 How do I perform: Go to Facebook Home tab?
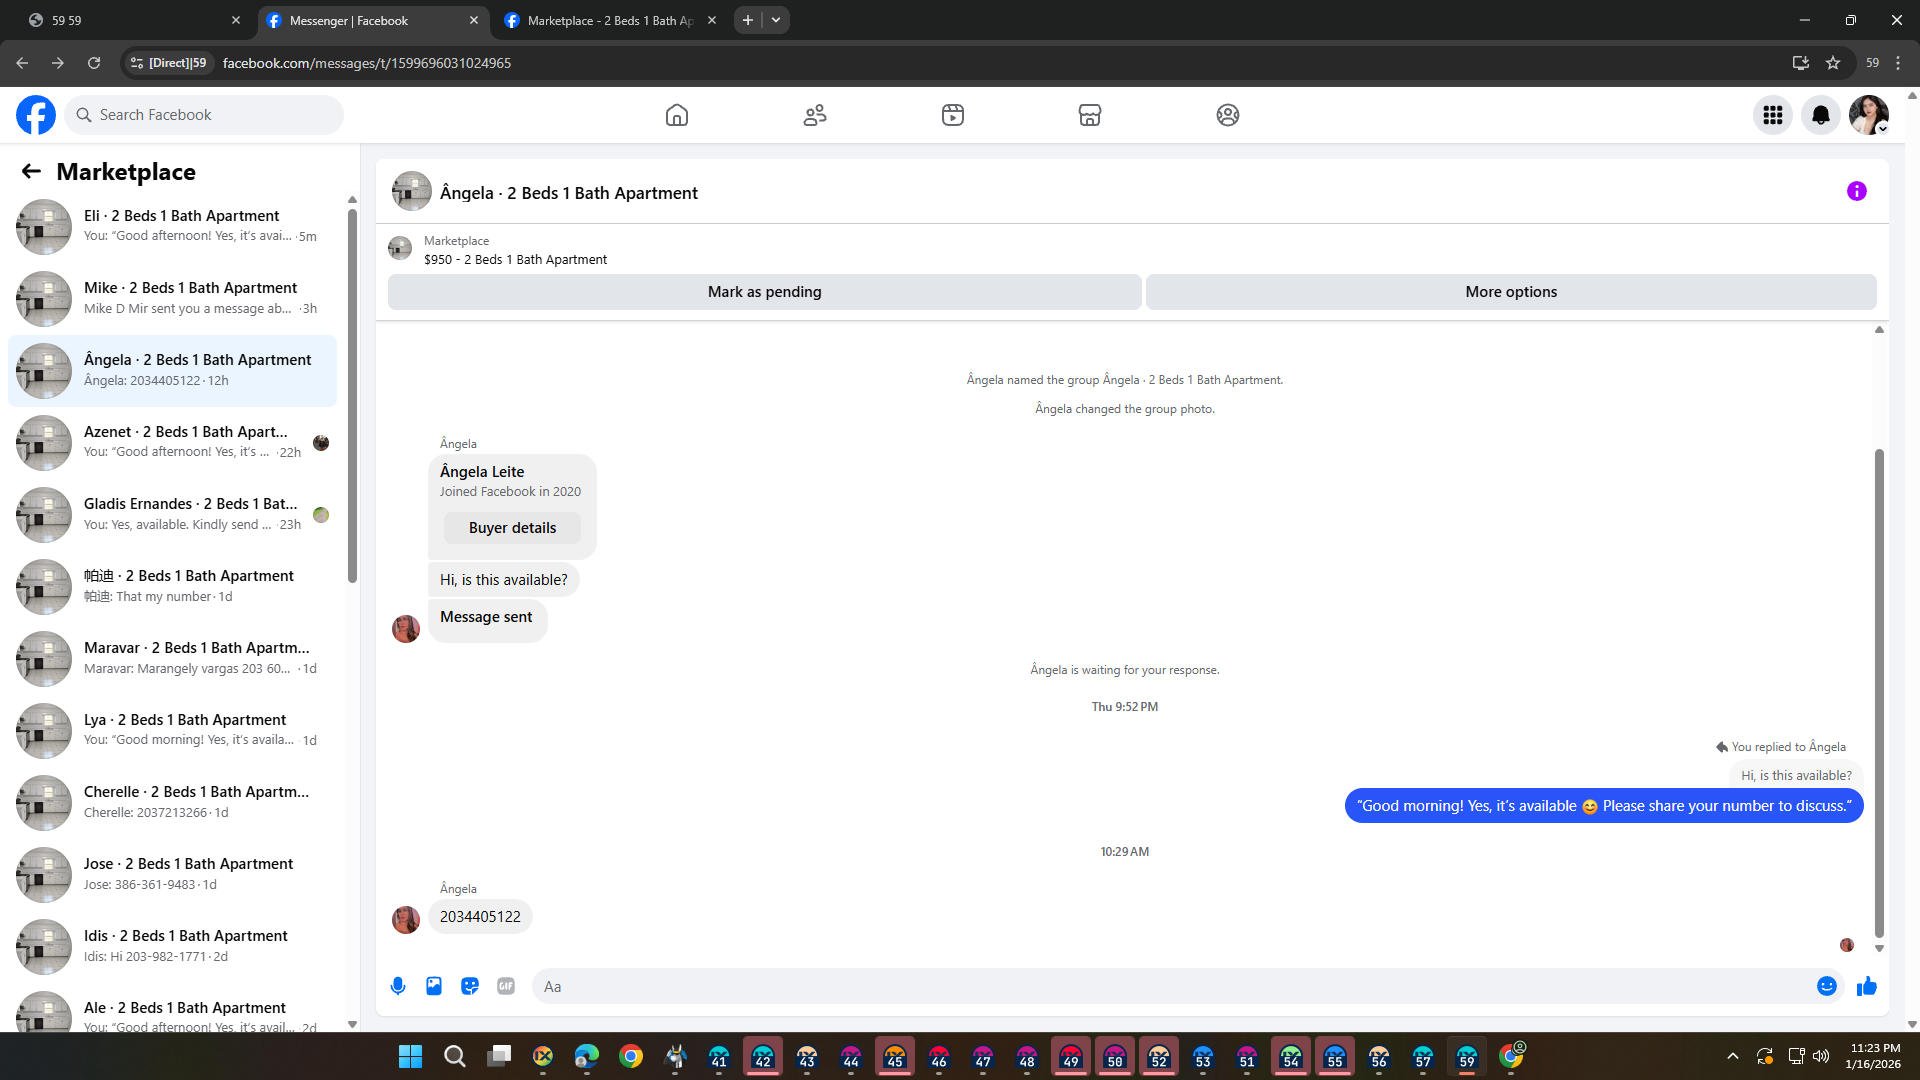point(677,115)
